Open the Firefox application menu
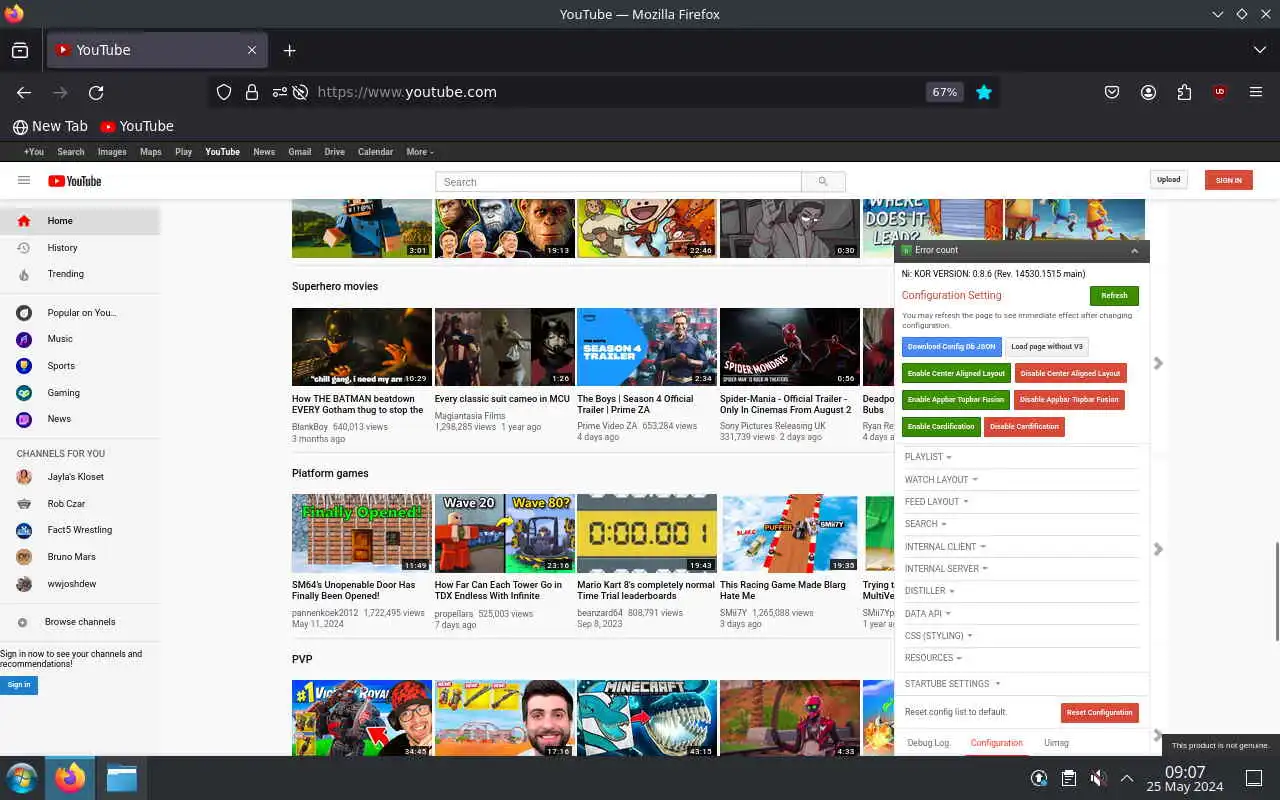The image size is (1280, 800). tap(1256, 92)
